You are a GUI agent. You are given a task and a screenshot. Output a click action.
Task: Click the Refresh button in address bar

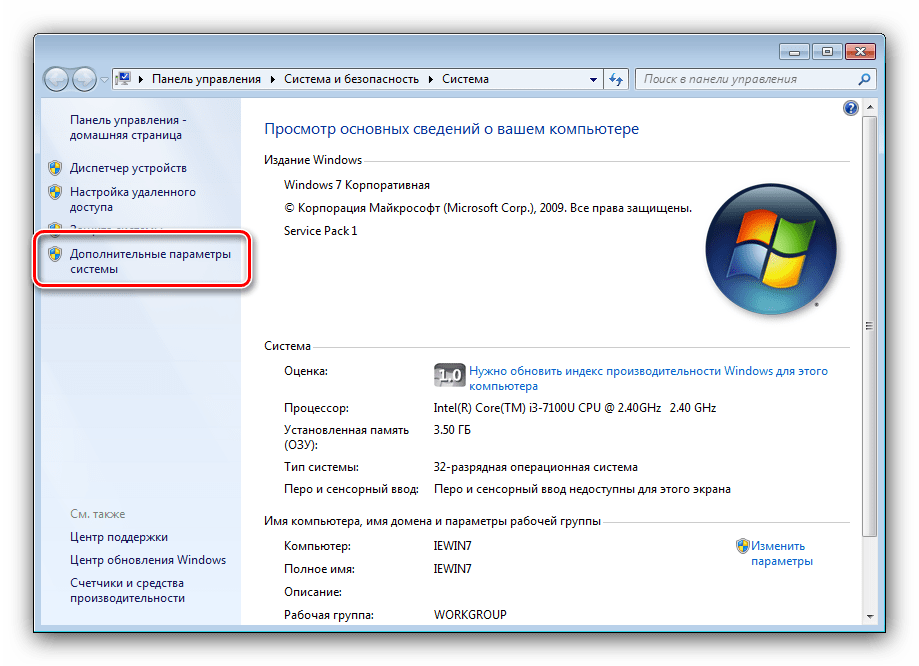click(615, 79)
